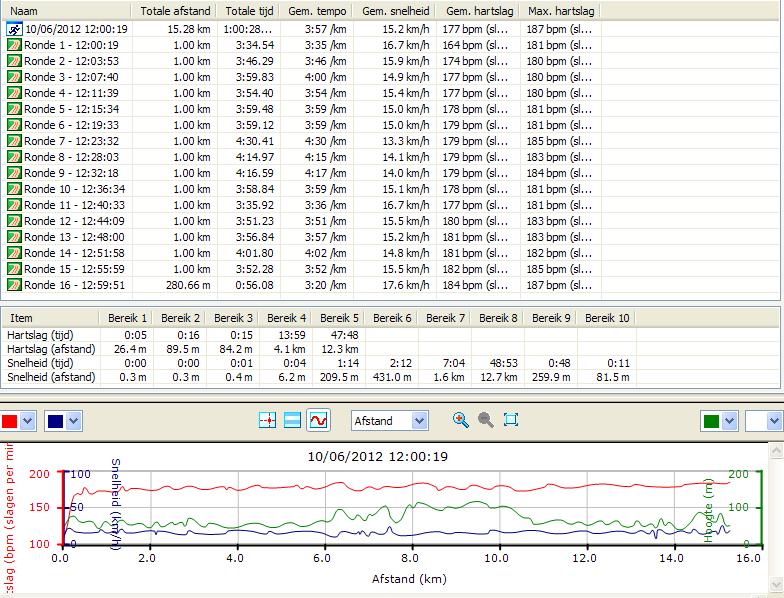Click the dark blue color swatch

pyautogui.click(x=55, y=421)
